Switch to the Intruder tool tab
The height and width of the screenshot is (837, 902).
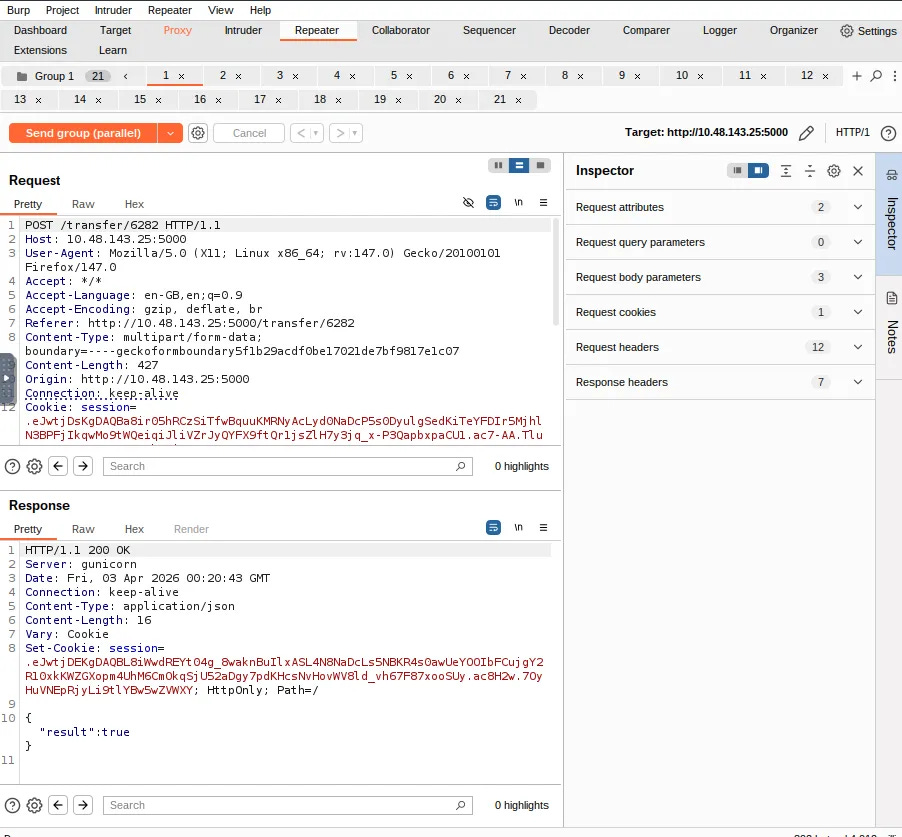243,30
